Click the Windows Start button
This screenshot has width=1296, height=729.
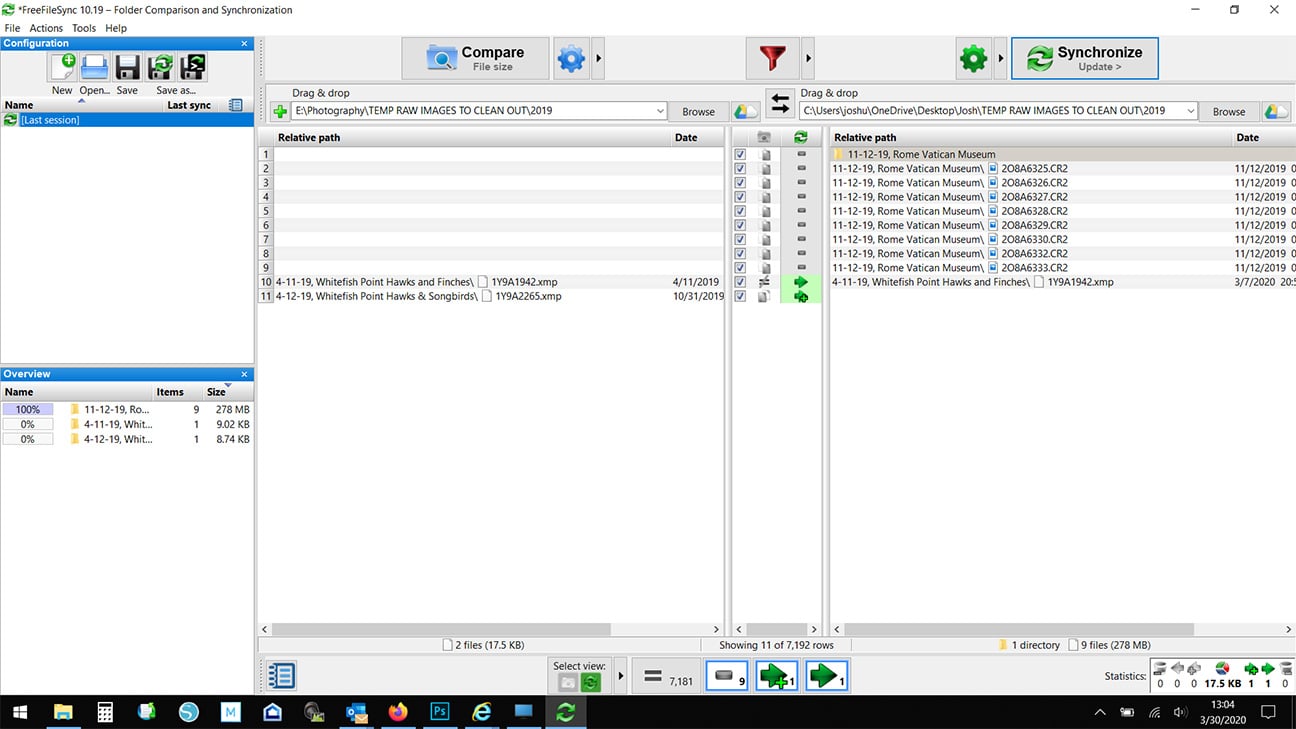point(20,712)
